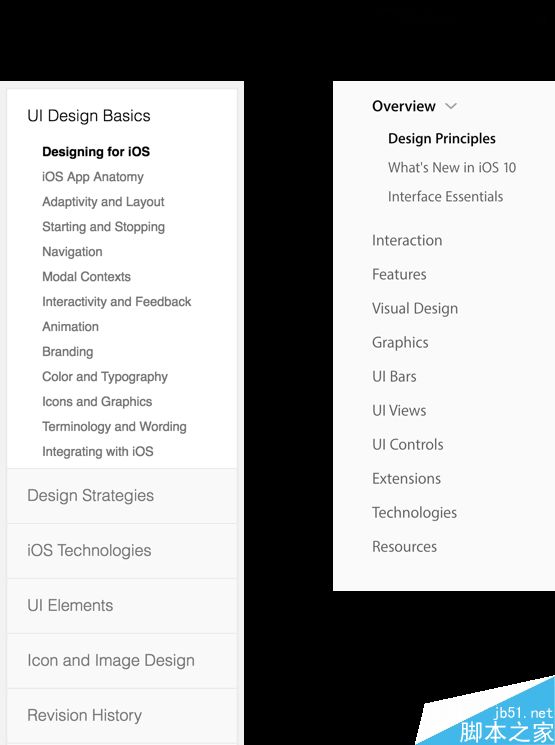This screenshot has width=555, height=745.
Task: Open Interface Essentials item
Action: click(x=445, y=197)
